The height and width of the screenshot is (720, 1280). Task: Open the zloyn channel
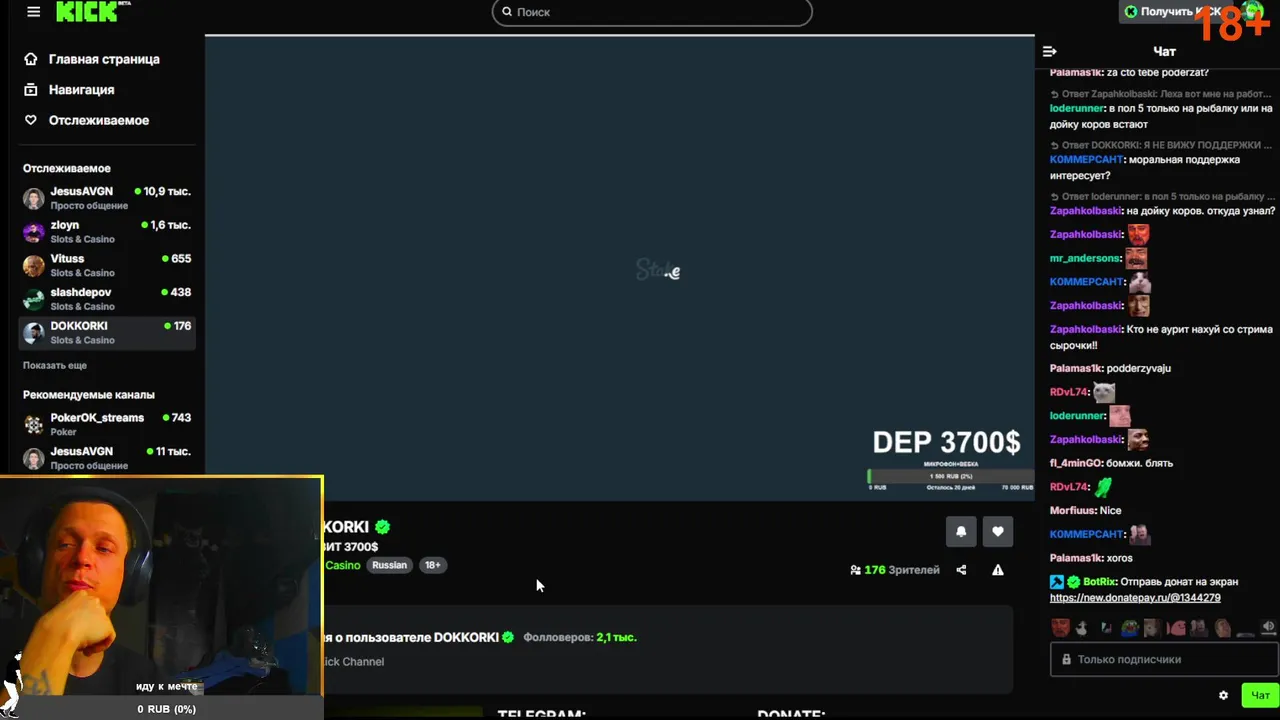pos(107,231)
